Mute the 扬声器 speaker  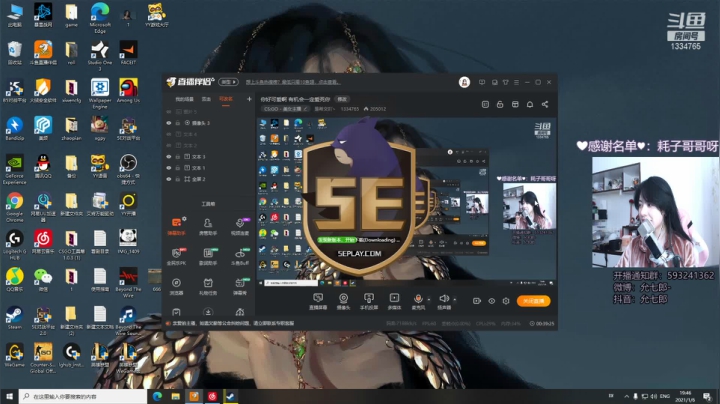(444, 302)
